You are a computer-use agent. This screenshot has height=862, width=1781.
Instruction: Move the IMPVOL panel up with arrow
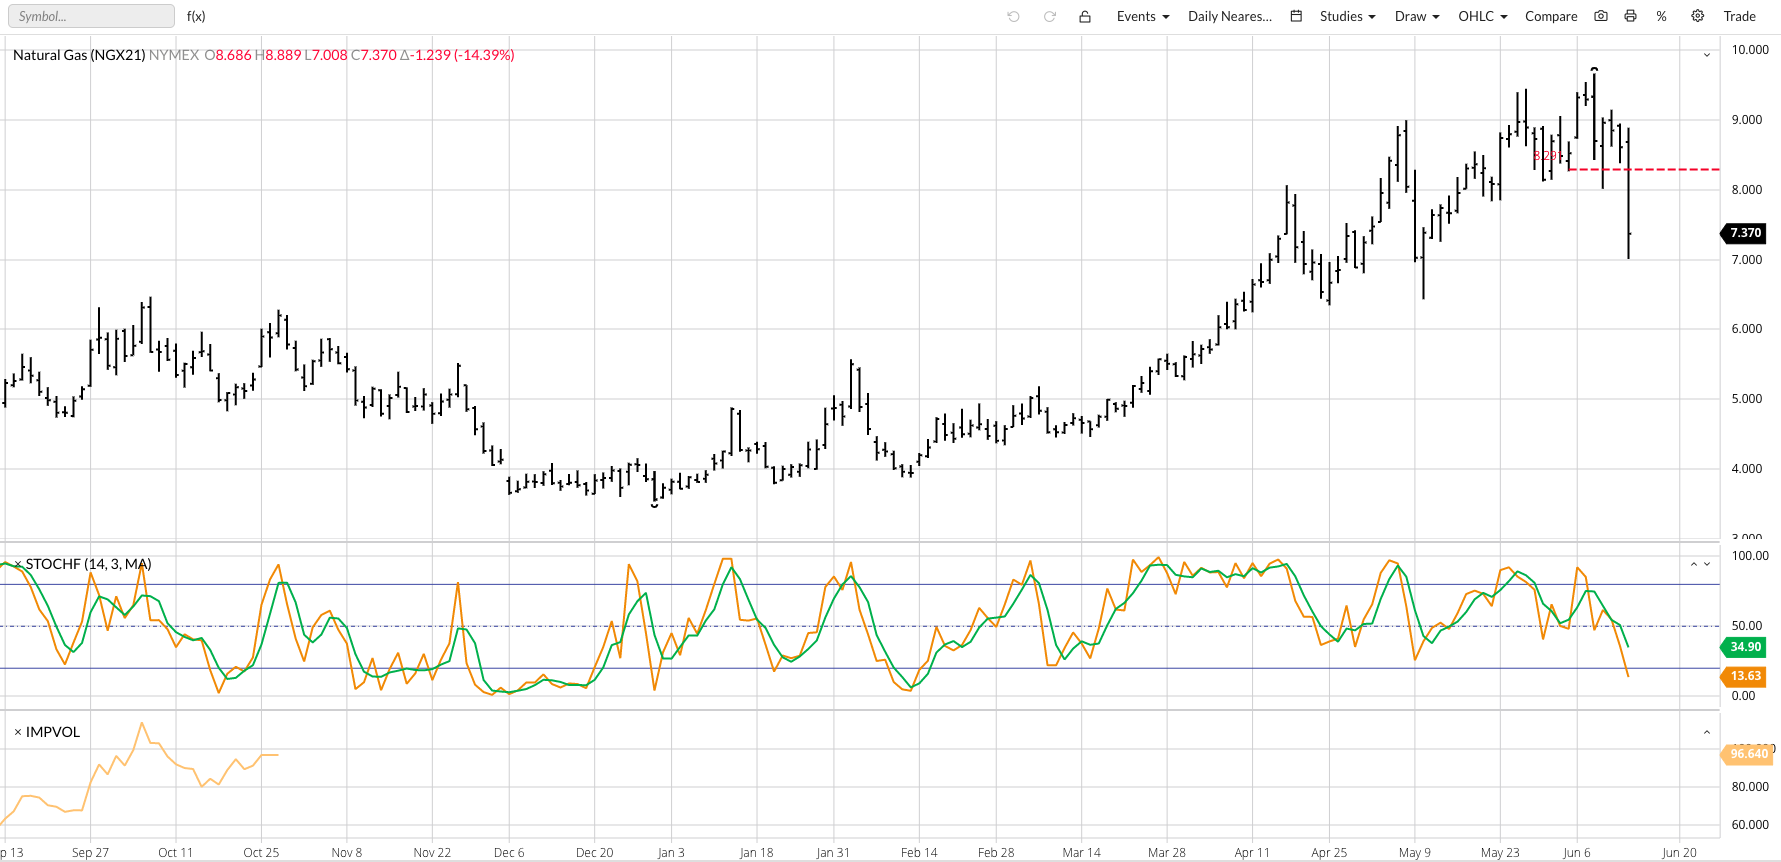(x=1706, y=732)
